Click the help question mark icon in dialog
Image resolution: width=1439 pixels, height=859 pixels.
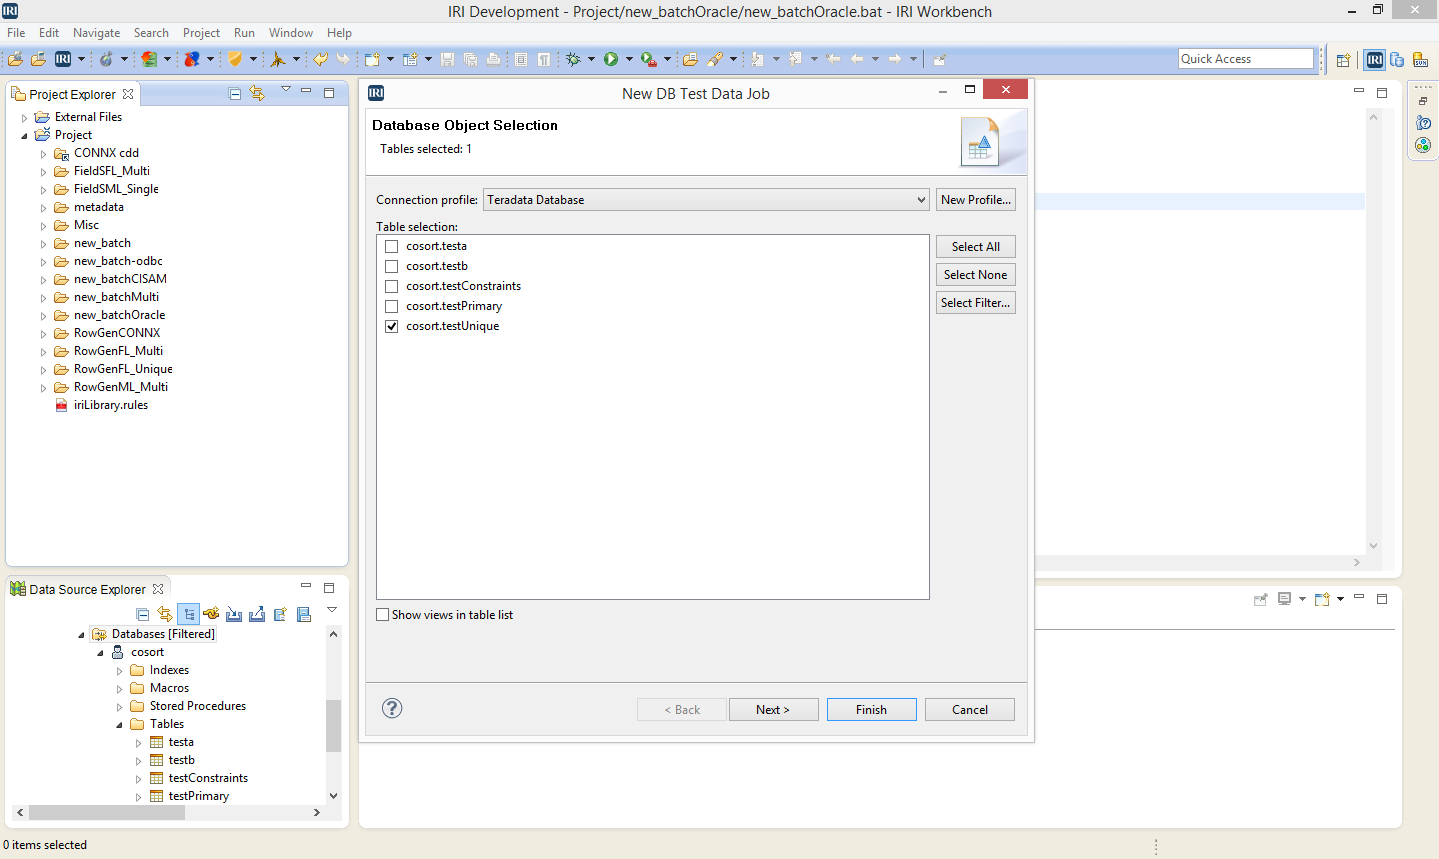[392, 708]
